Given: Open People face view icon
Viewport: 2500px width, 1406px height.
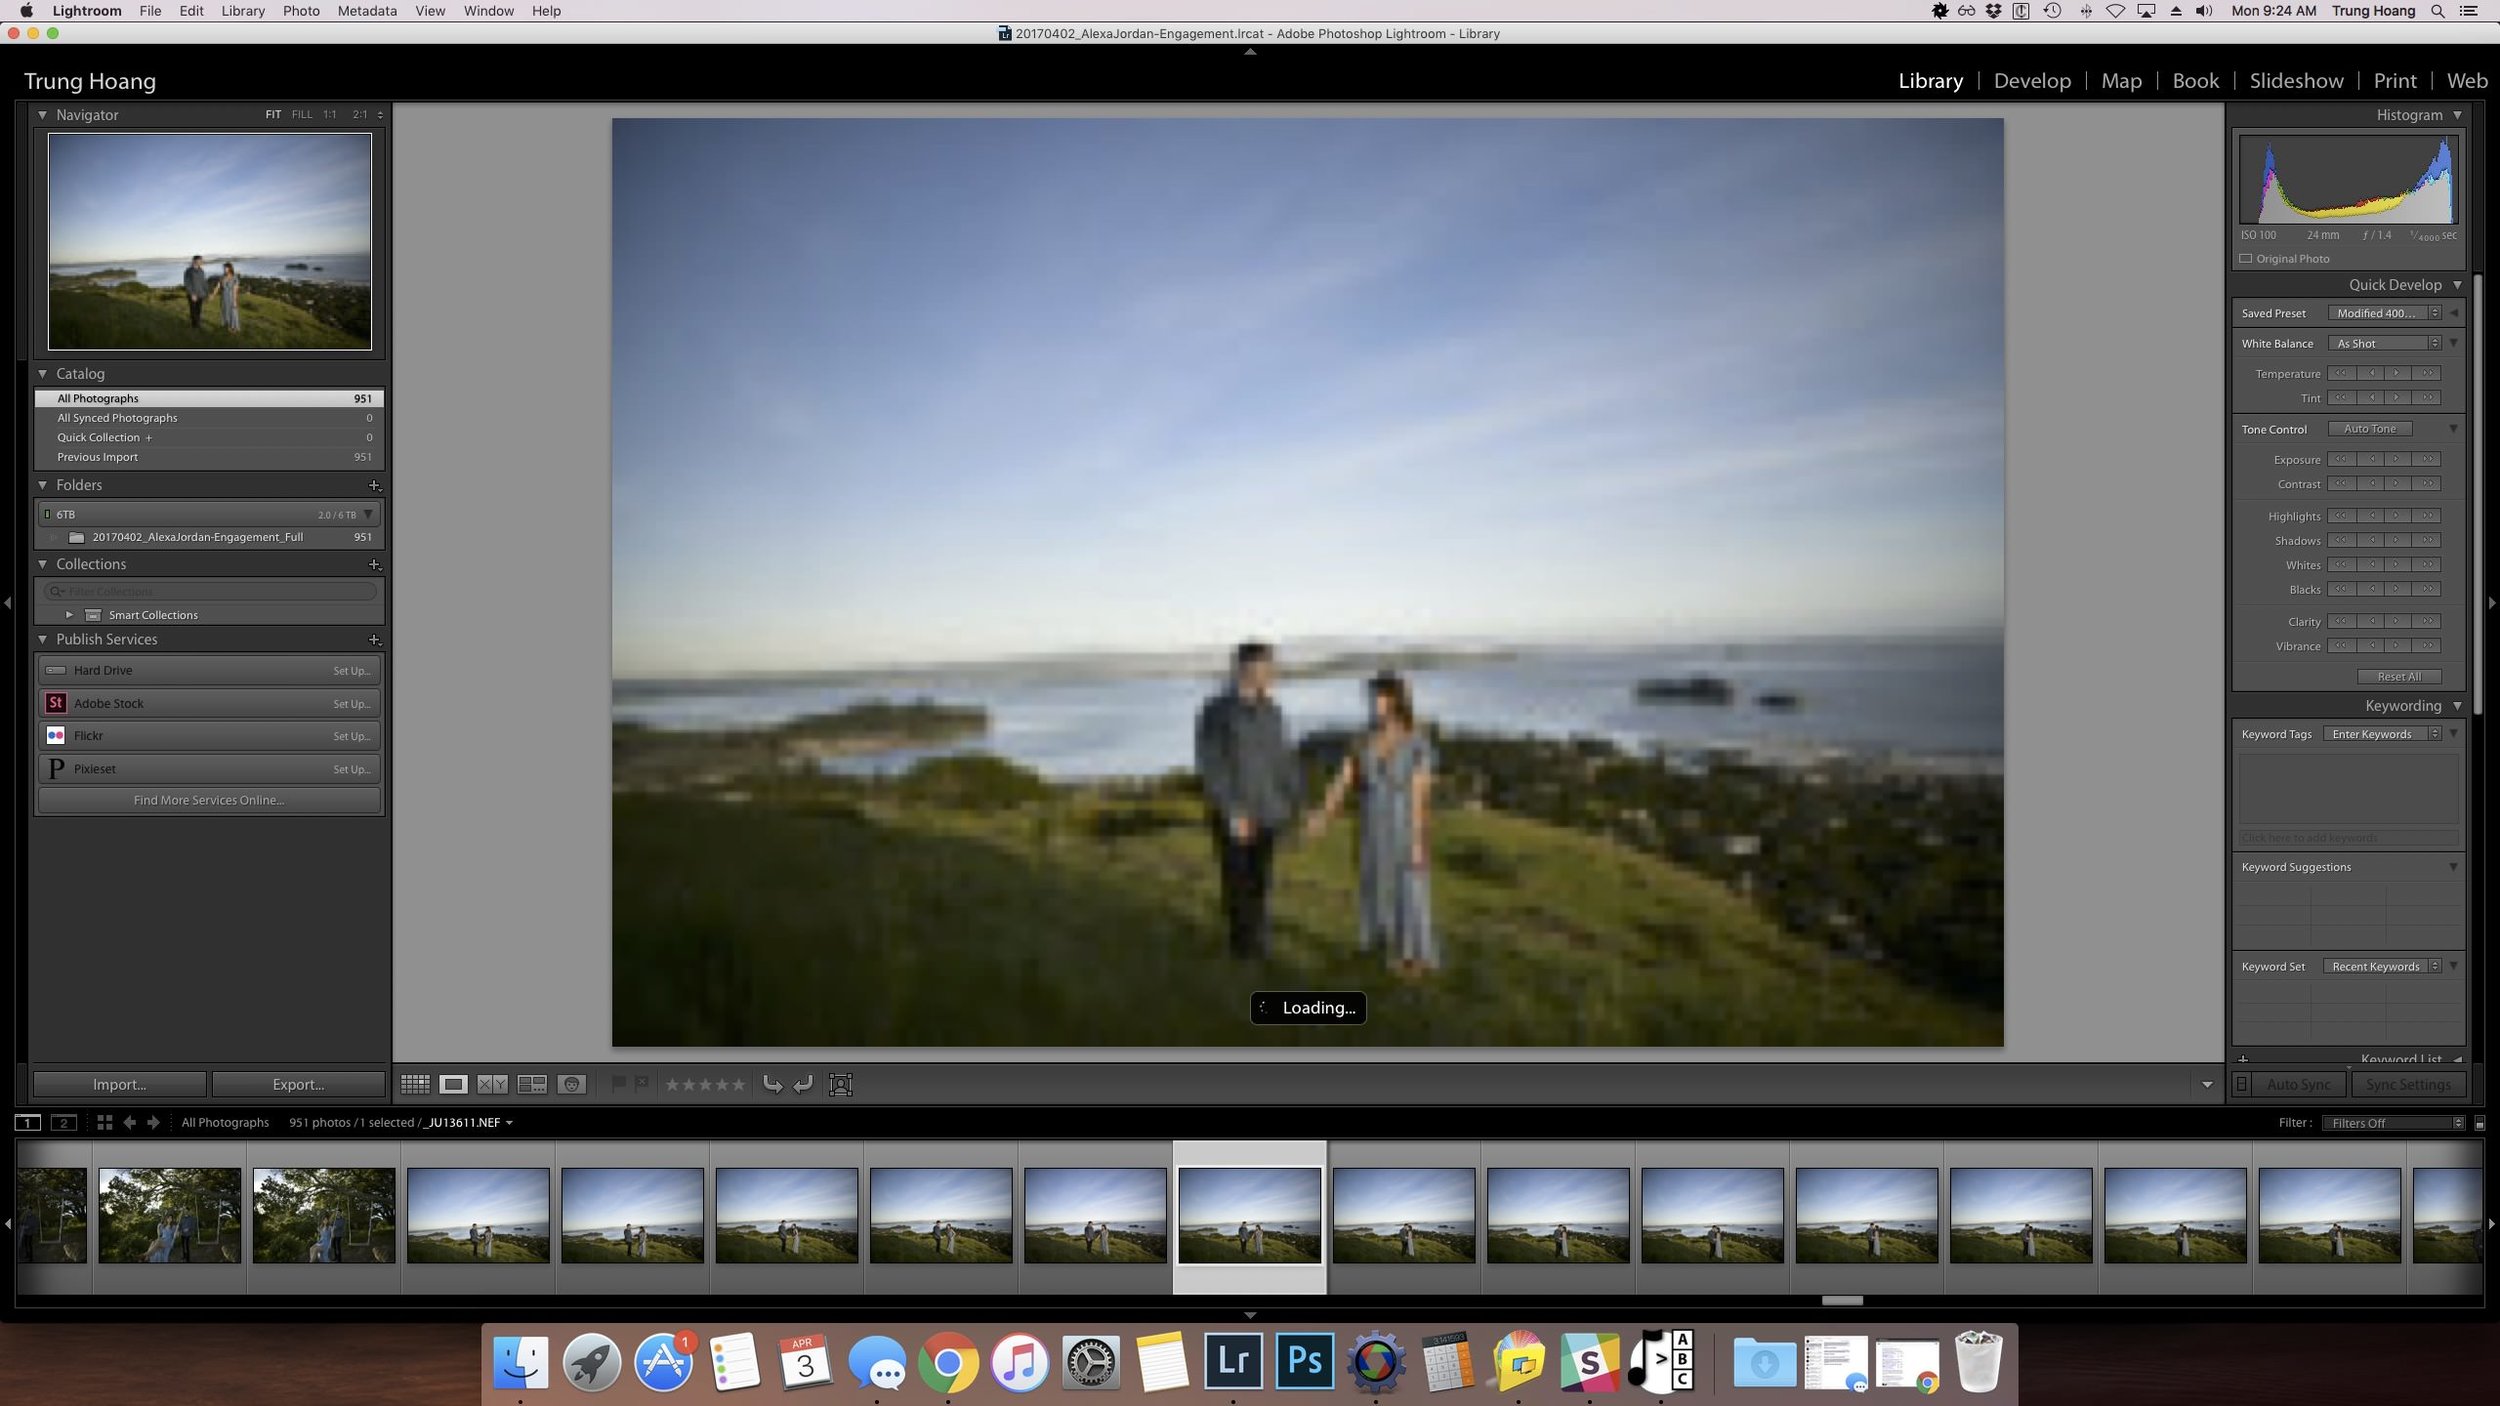Looking at the screenshot, I should [571, 1084].
